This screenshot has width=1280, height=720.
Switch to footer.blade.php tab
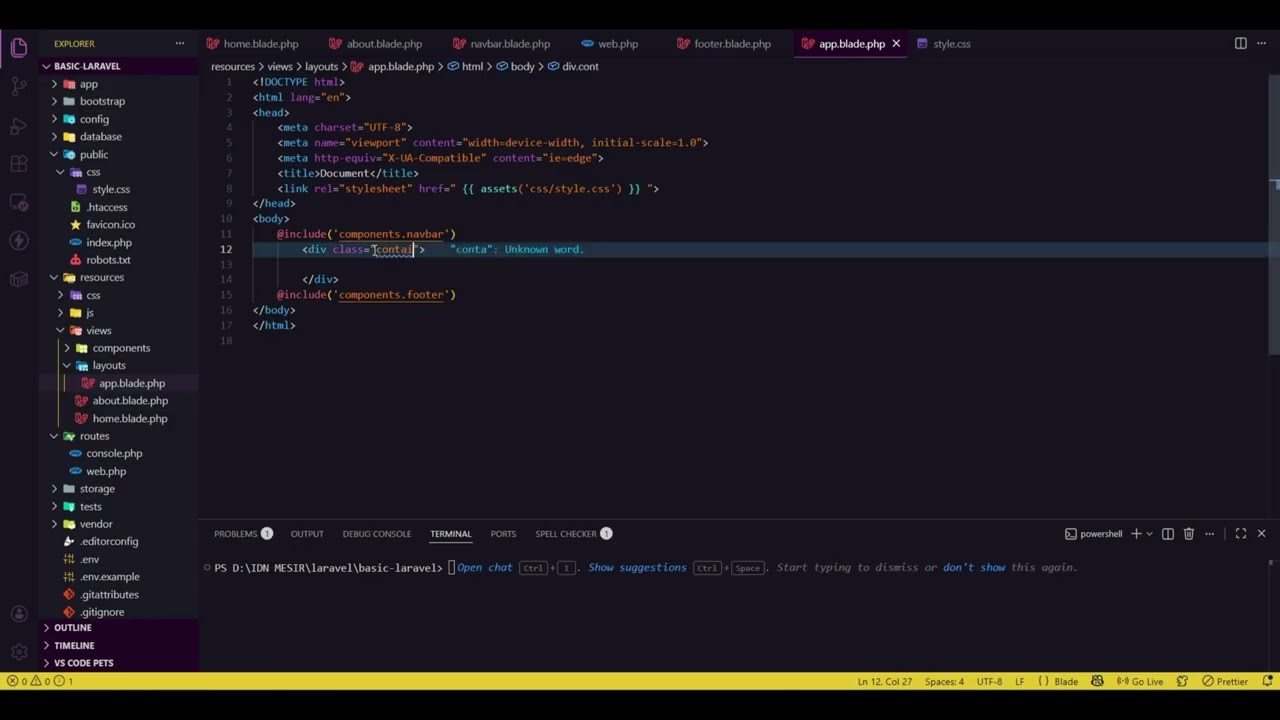(723, 43)
